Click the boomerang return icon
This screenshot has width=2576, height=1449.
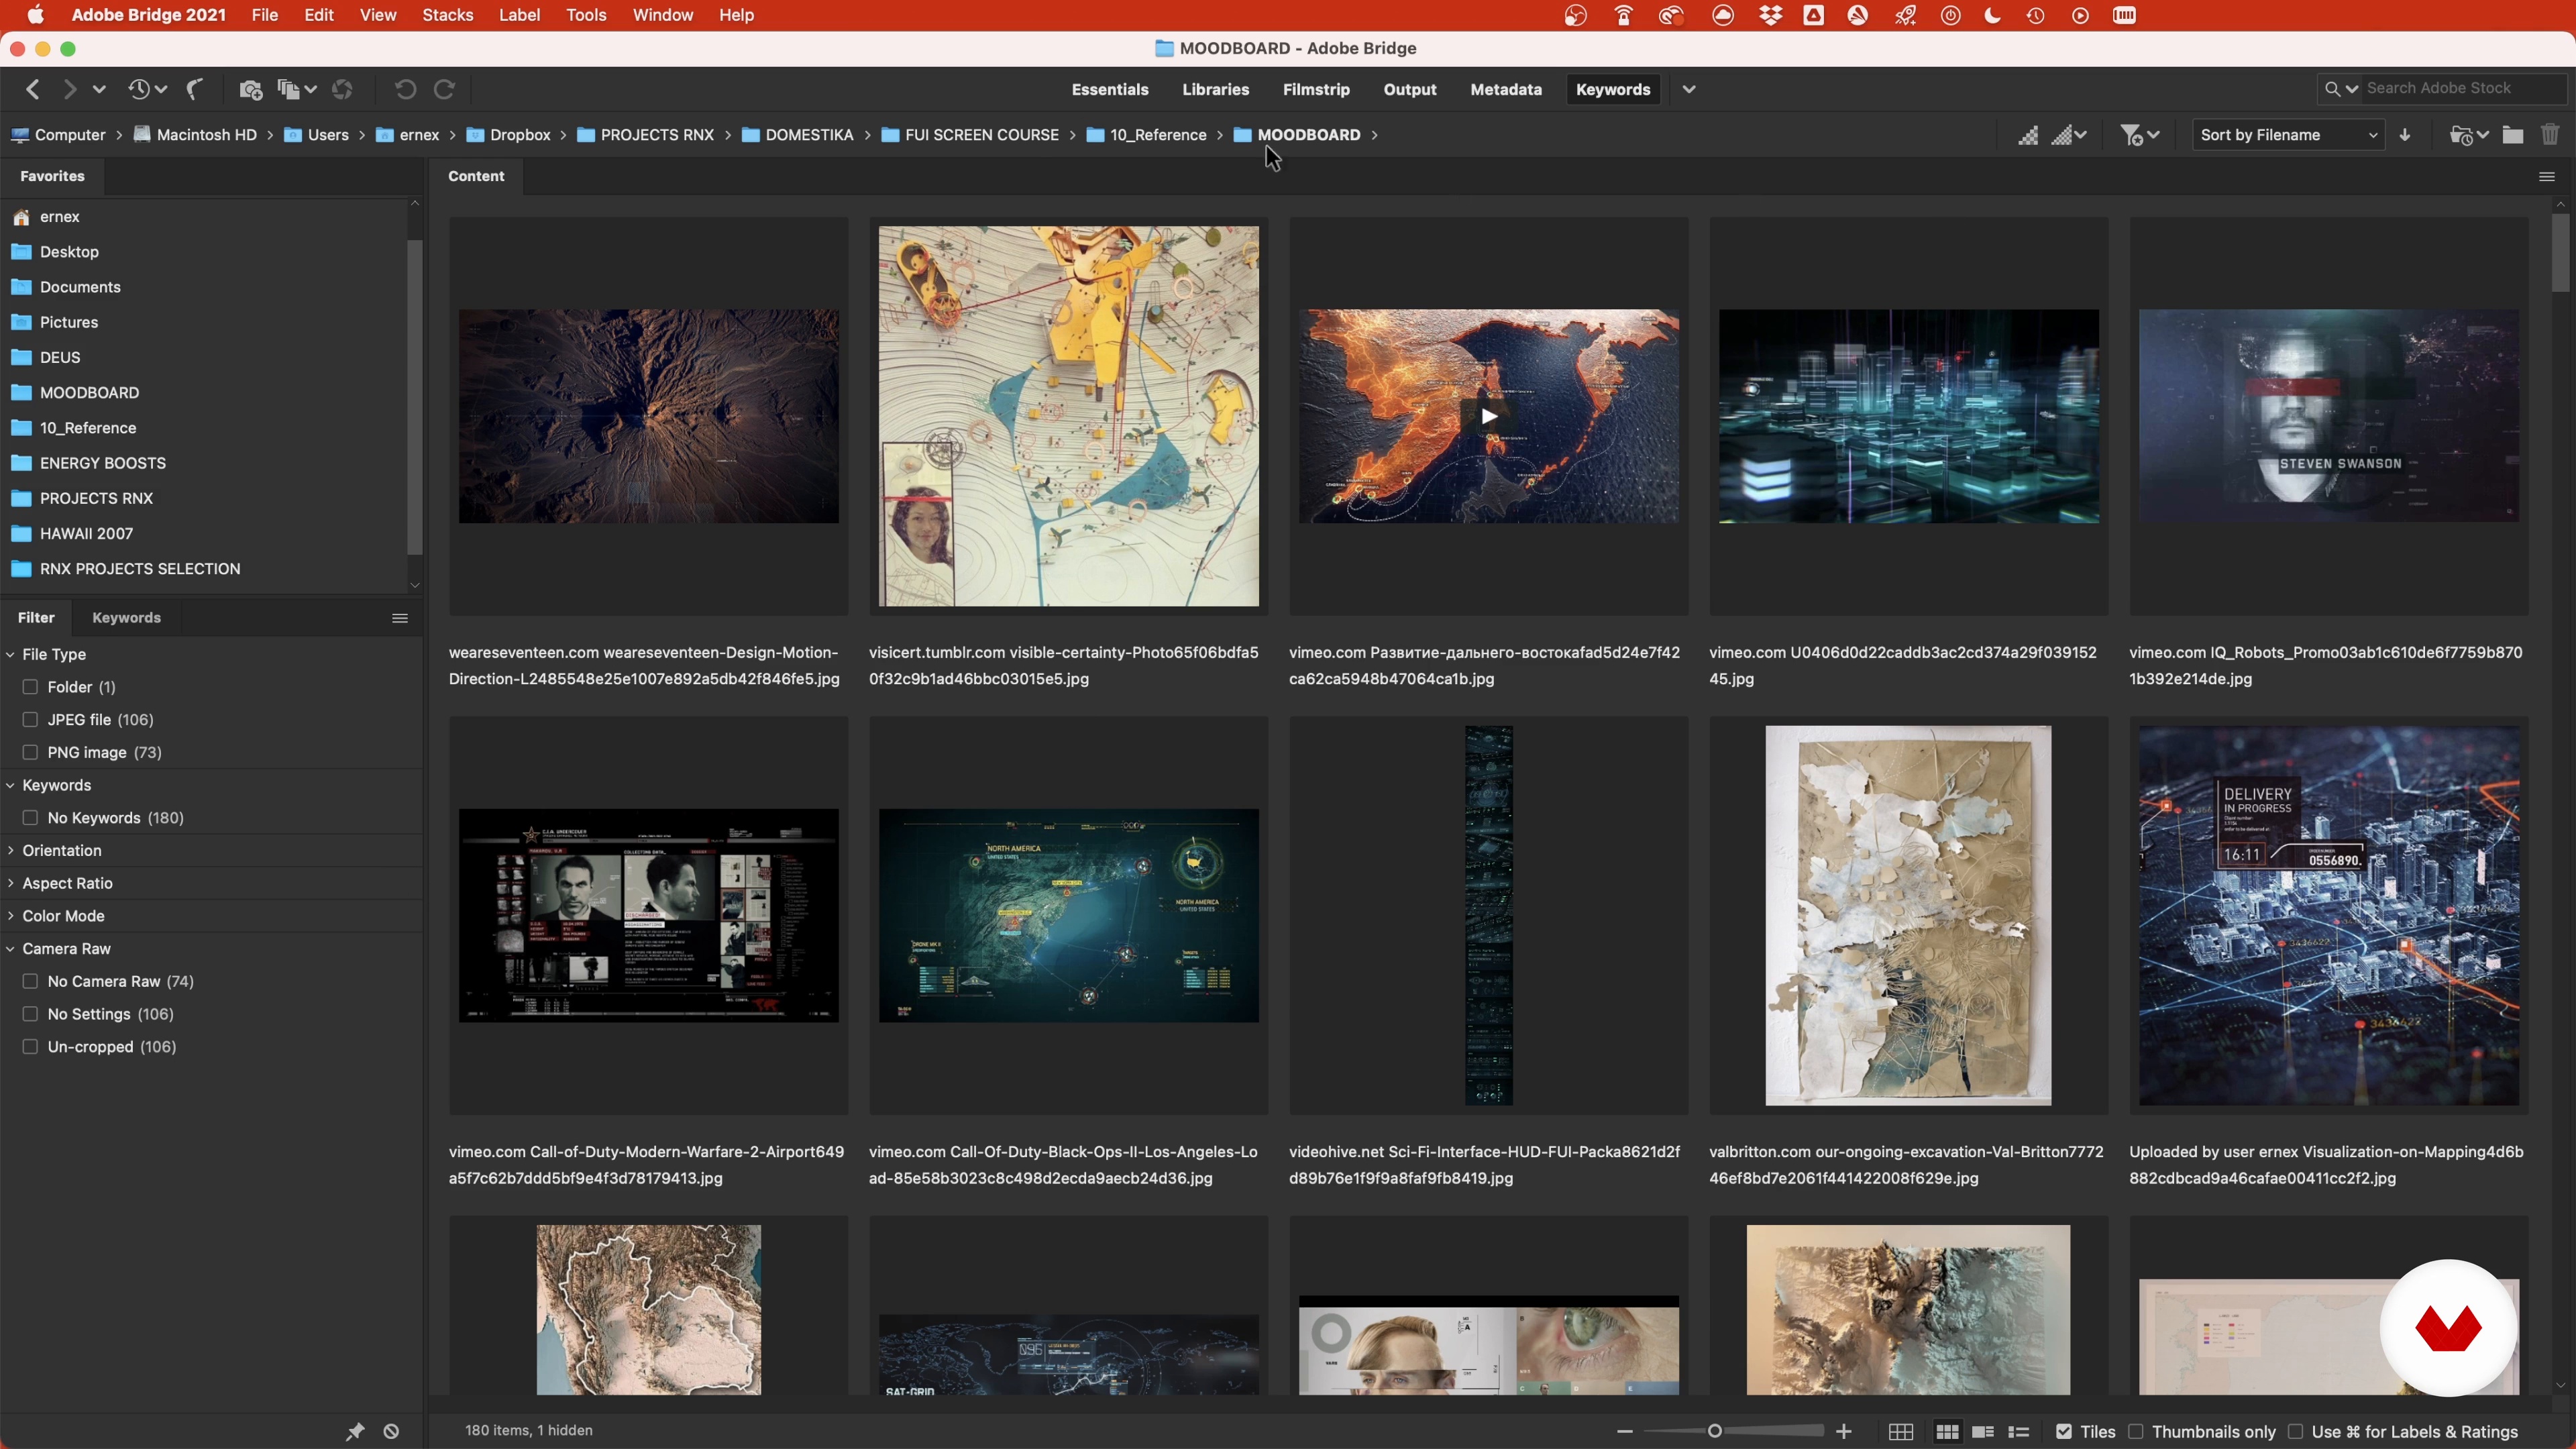click(196, 90)
